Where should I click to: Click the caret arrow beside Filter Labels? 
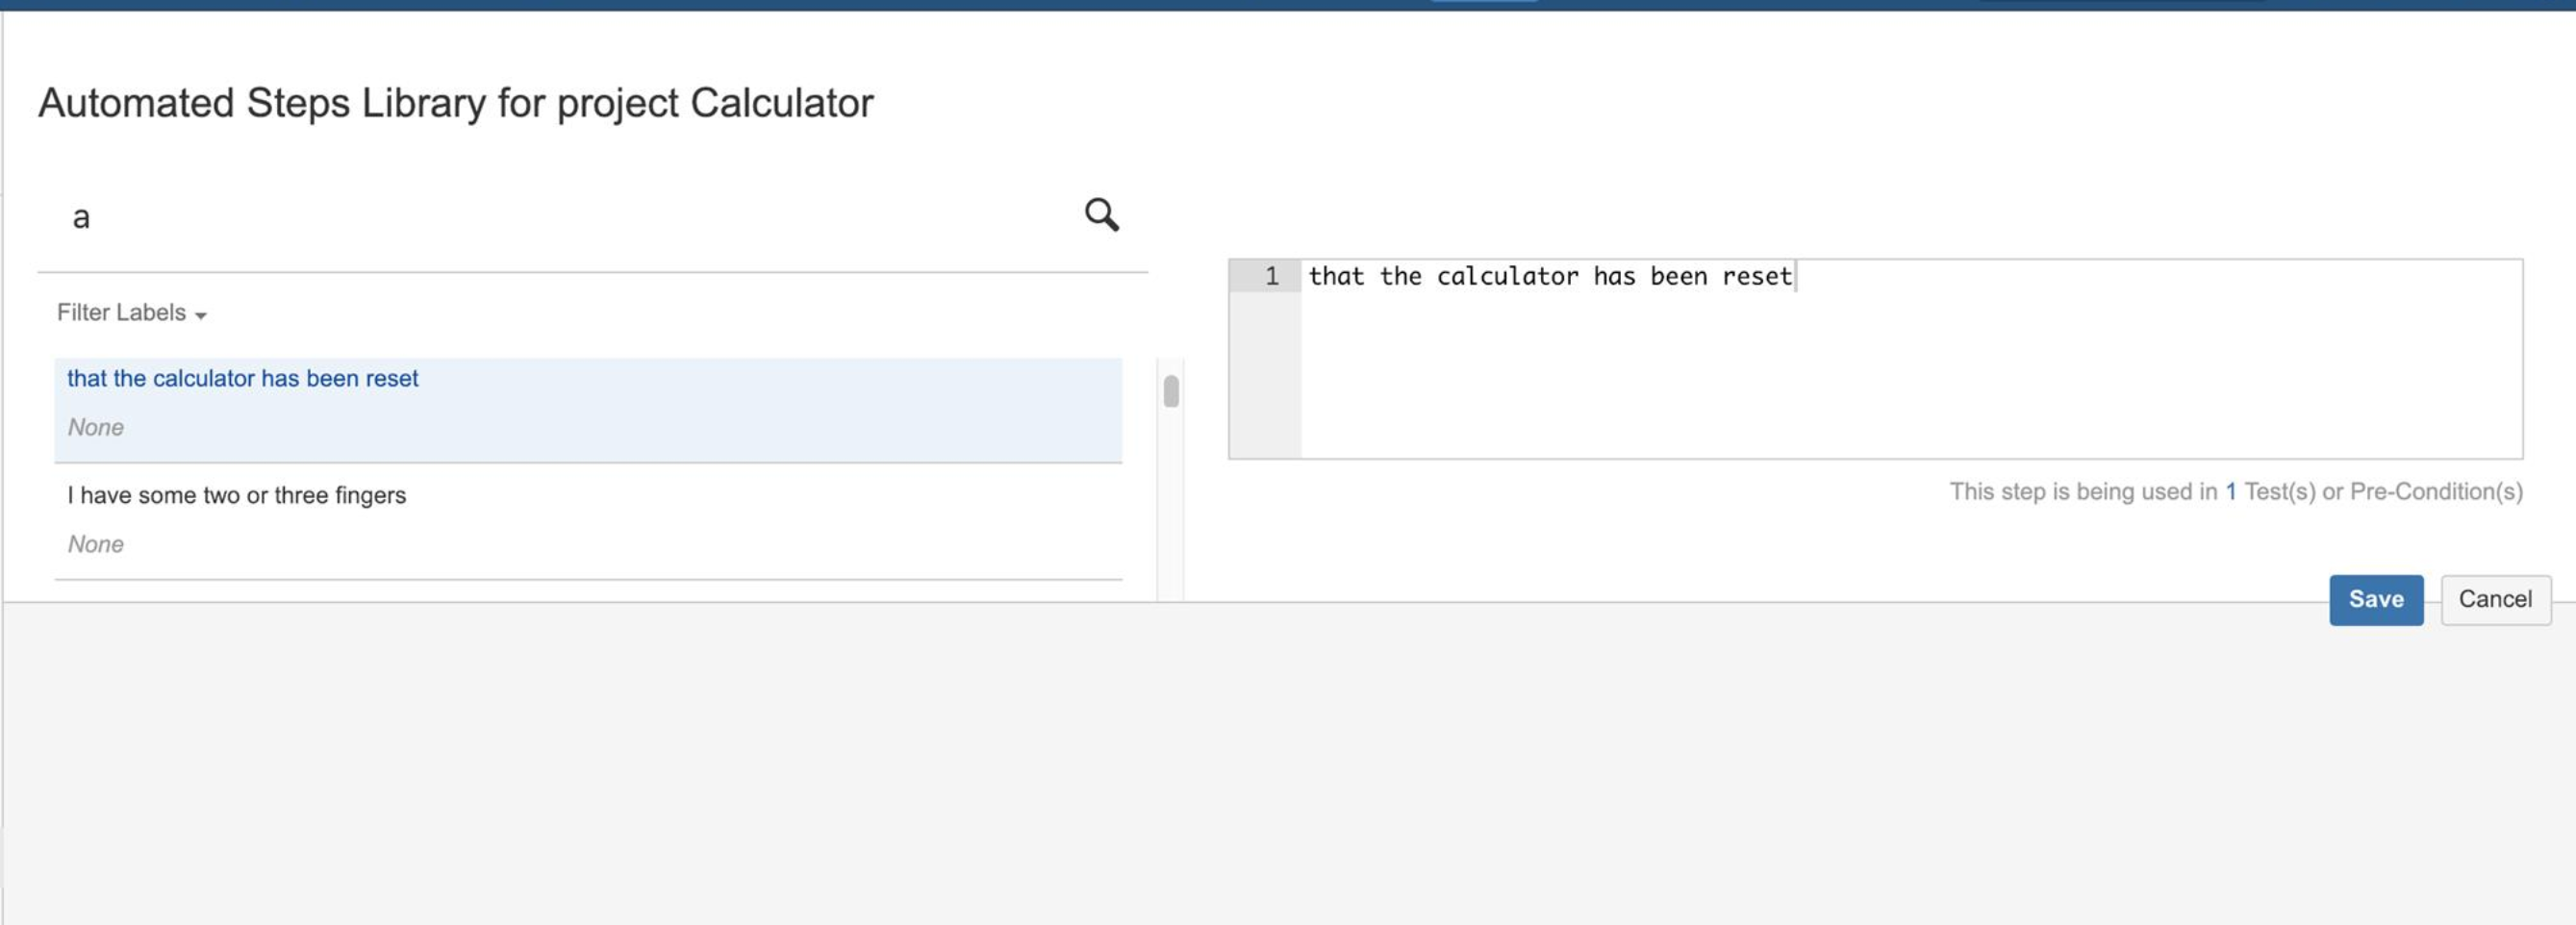(201, 316)
